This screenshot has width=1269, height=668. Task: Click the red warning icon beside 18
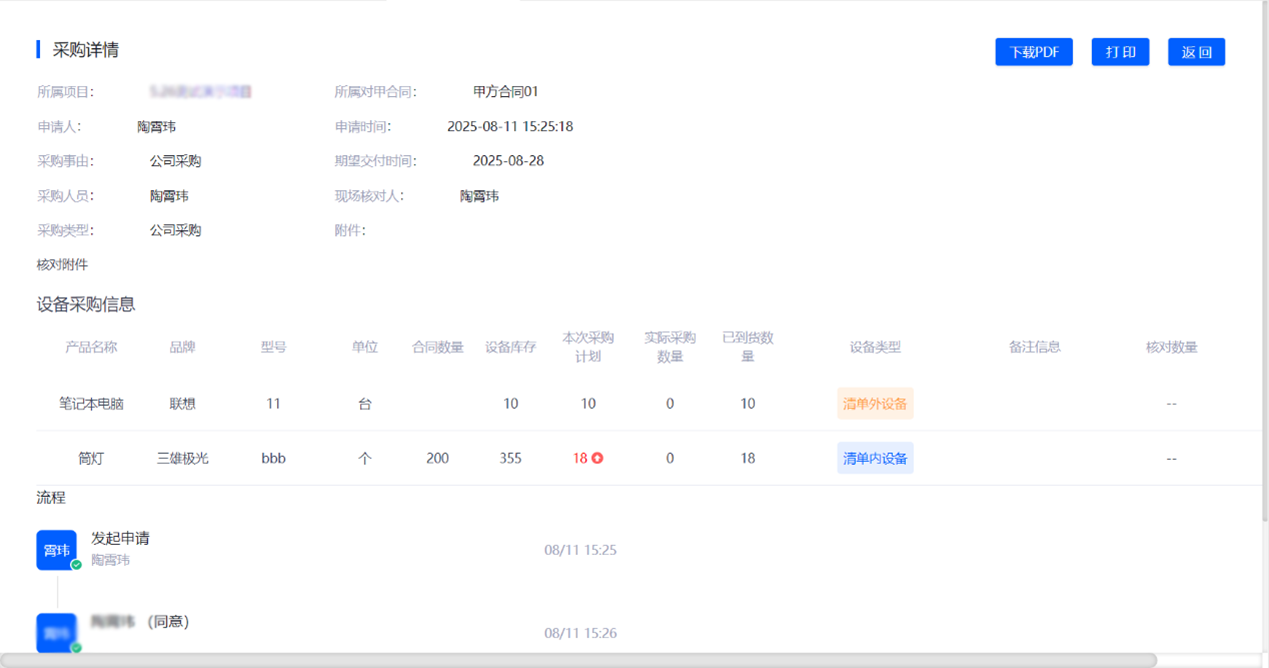pos(598,459)
